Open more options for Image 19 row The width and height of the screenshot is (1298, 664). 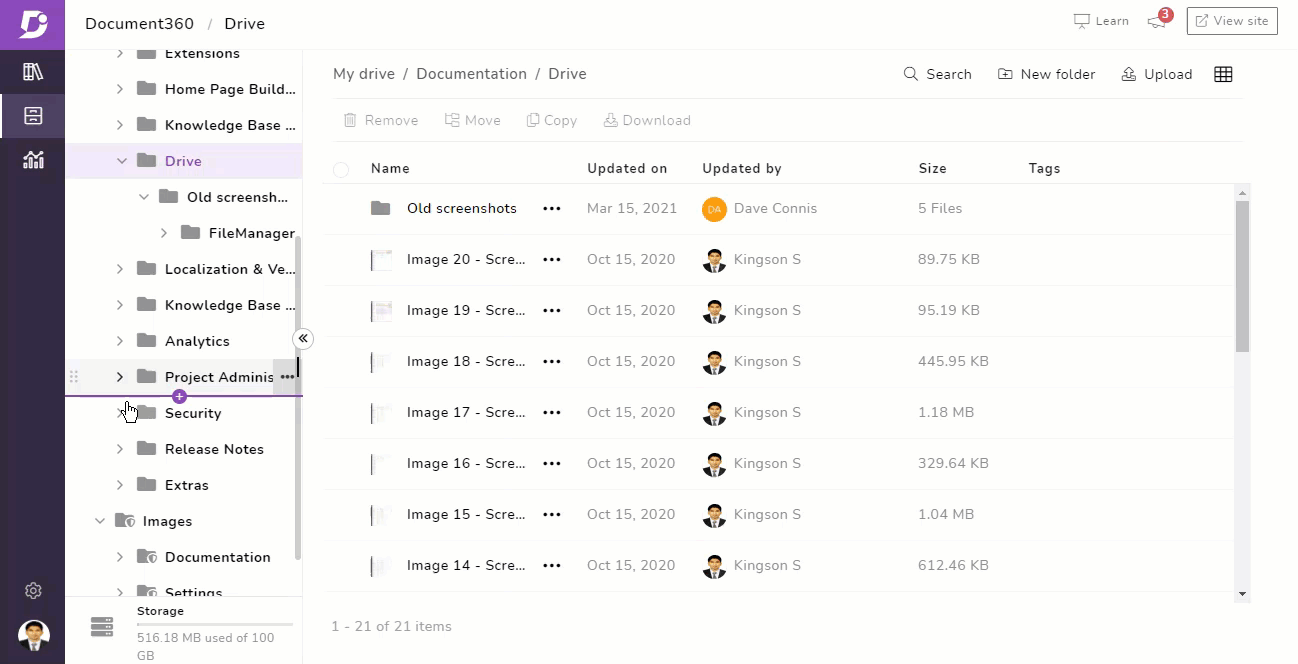pos(551,310)
